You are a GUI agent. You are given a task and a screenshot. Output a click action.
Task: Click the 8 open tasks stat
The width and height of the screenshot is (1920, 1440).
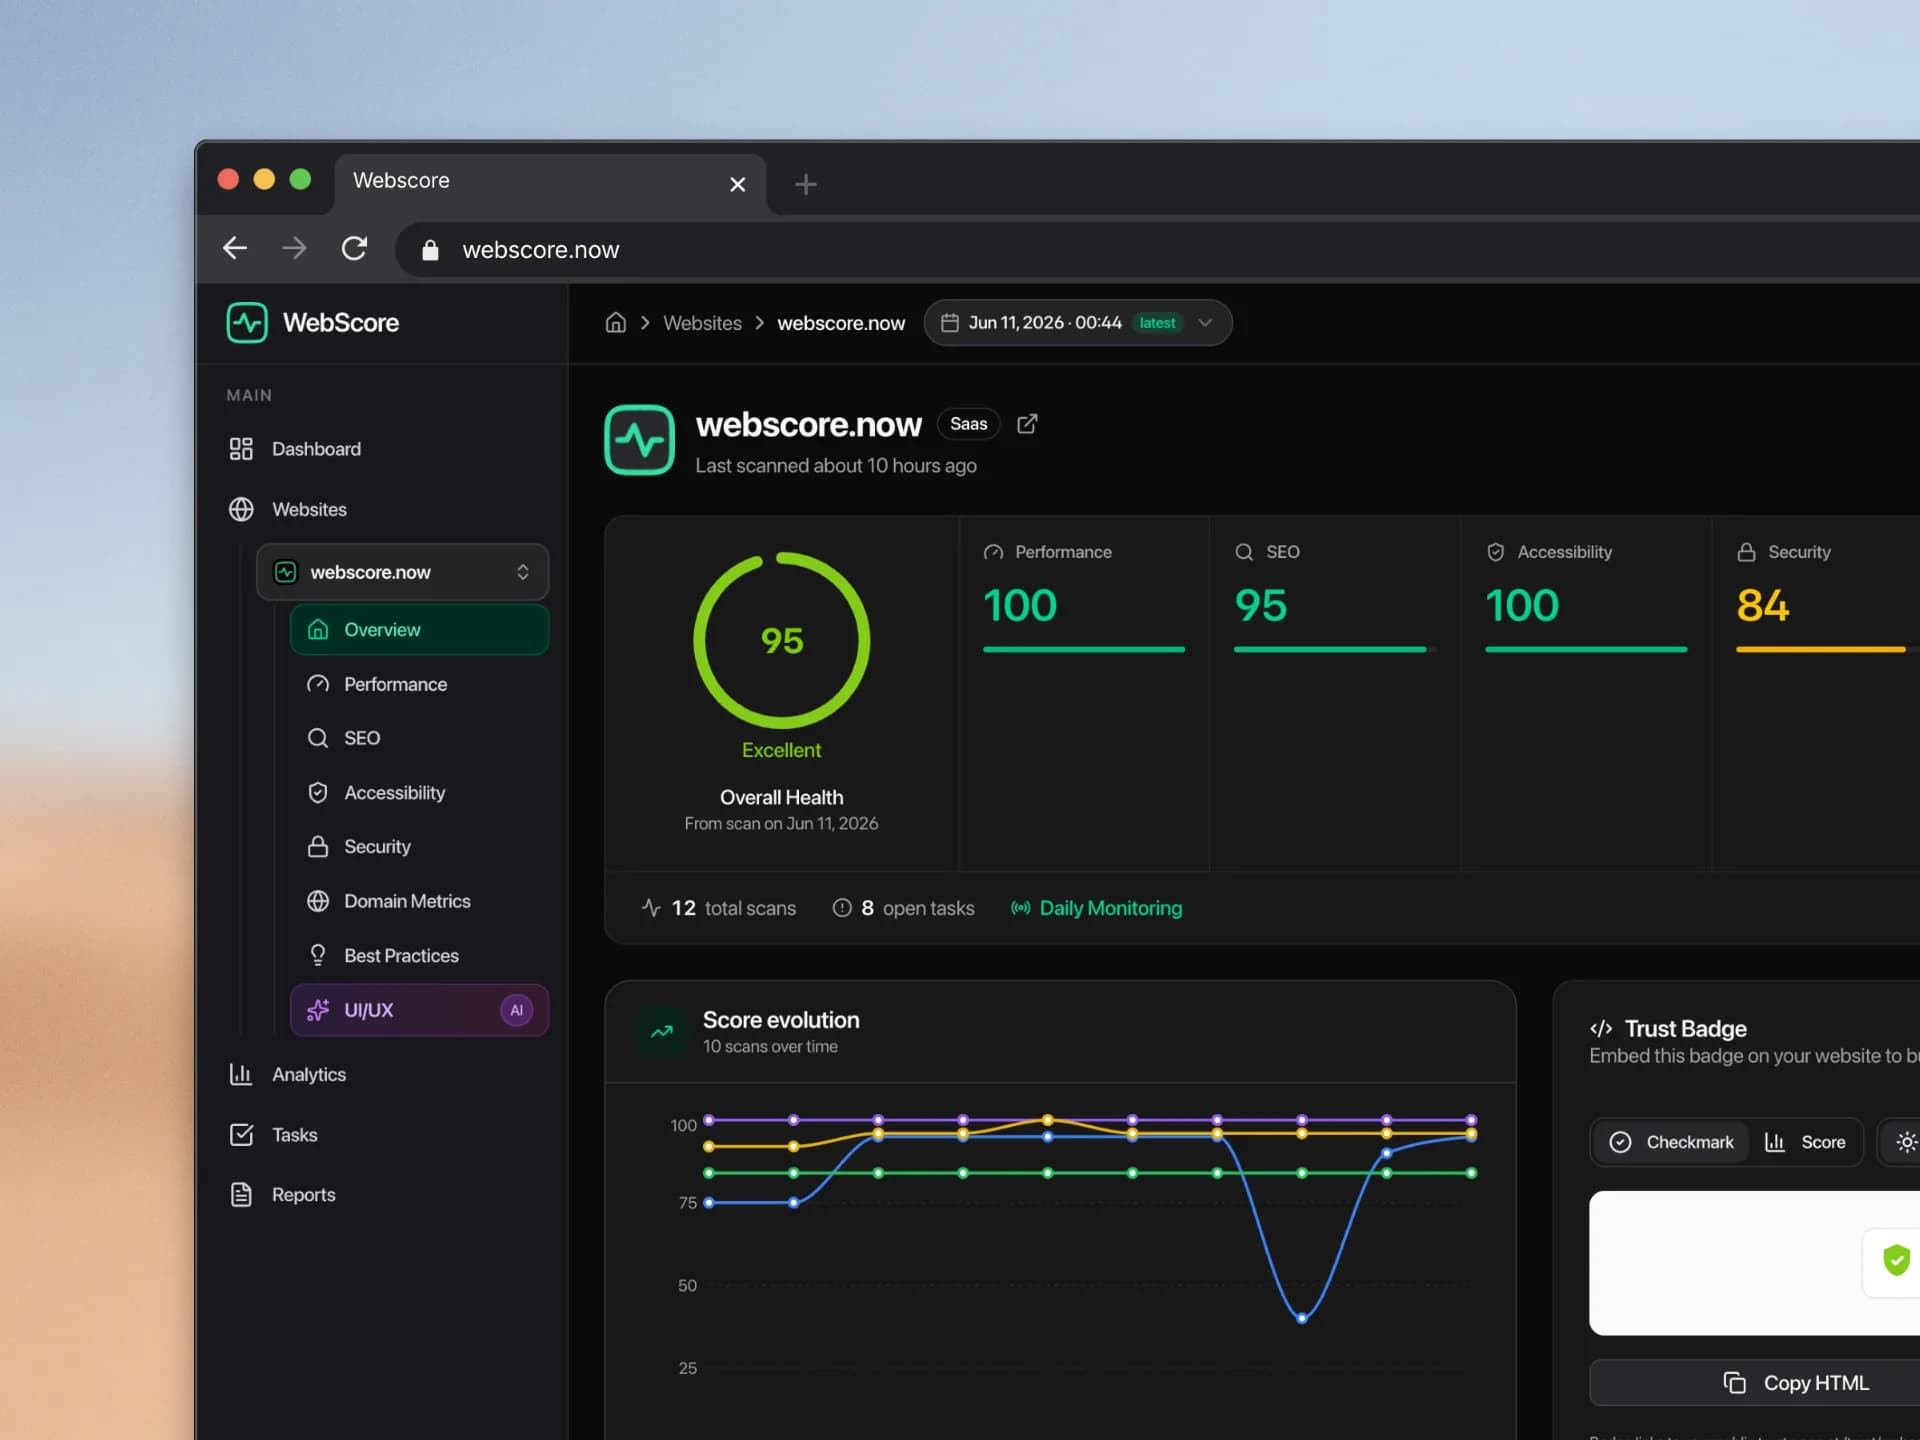pyautogui.click(x=903, y=908)
